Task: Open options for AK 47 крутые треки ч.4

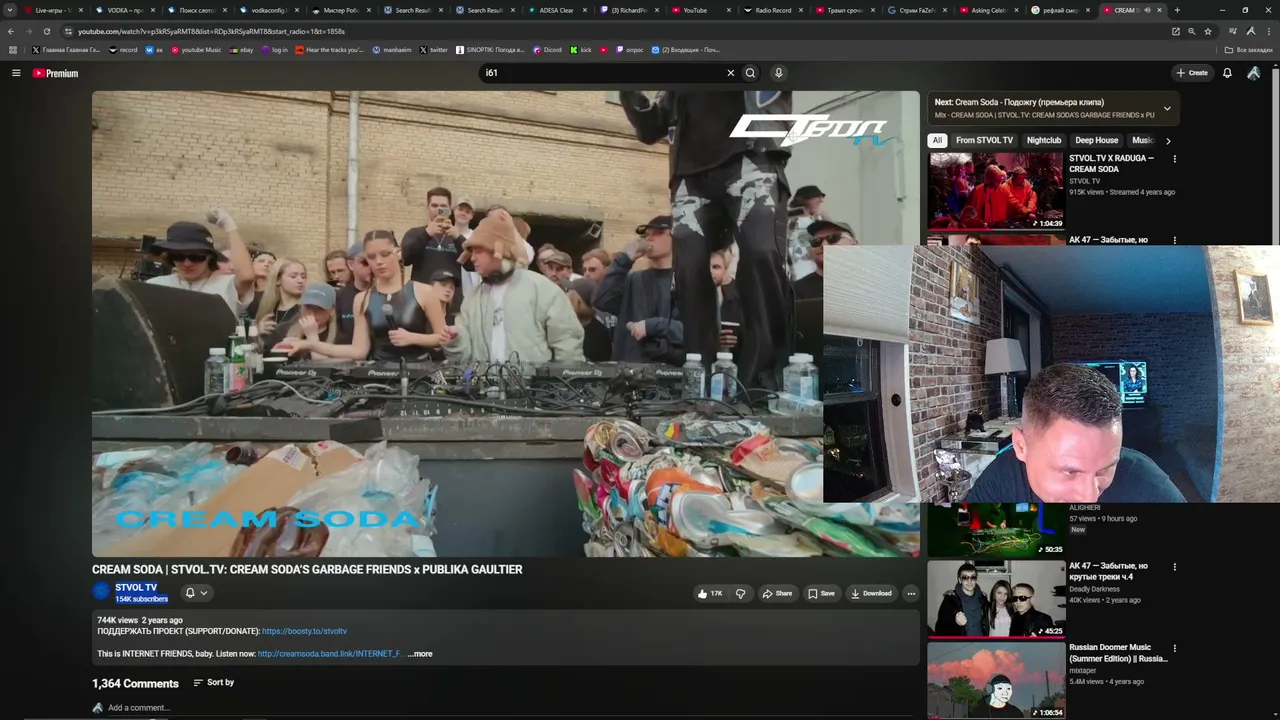Action: click(1175, 567)
